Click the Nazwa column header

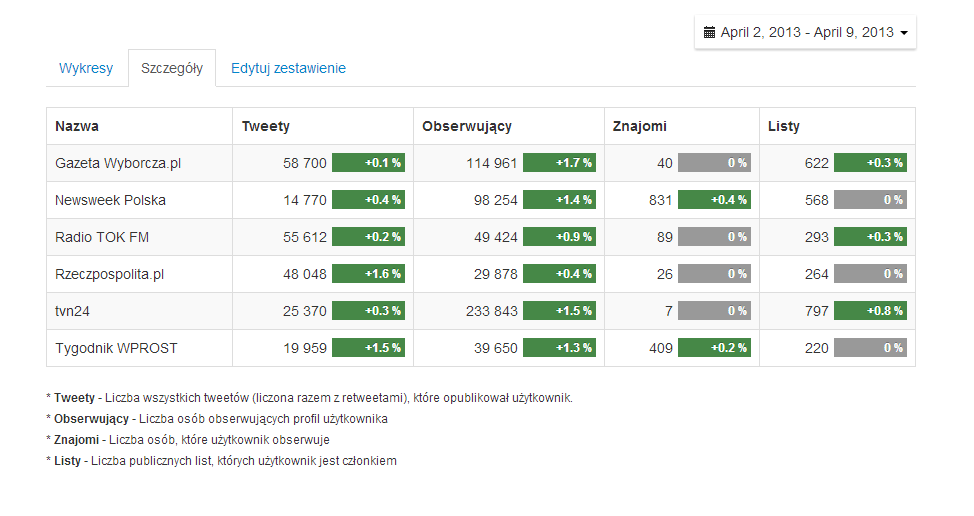pos(77,126)
